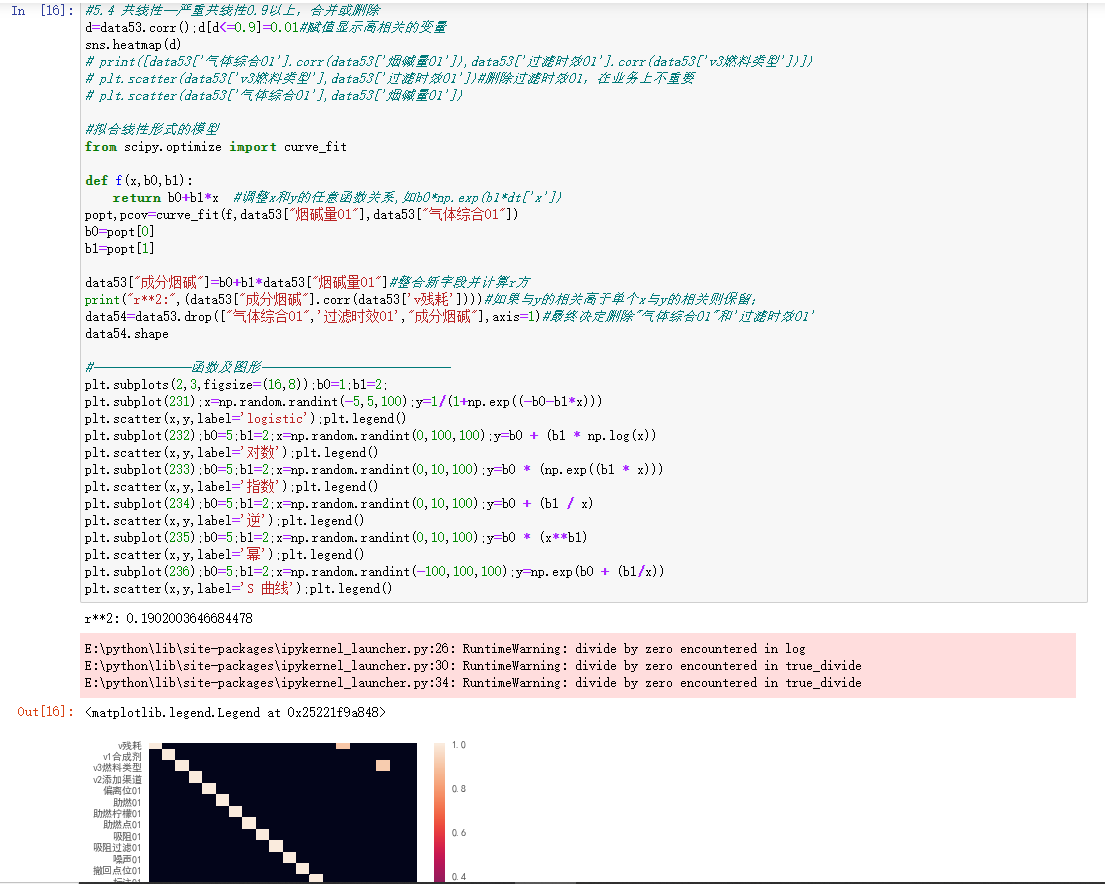Screen dimensions: 1105x884
Task: Place cursor on the line 'd=data53.corr();d[d<=0.9]=0.01'
Action: [x=266, y=27]
